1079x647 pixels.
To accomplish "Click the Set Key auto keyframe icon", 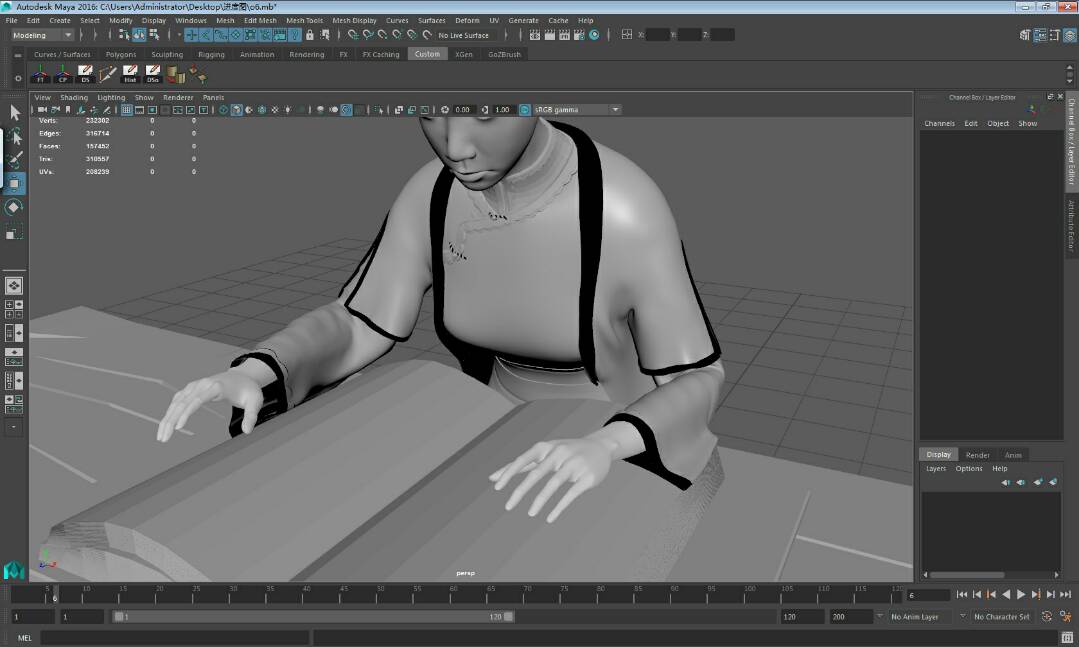I will (1047, 617).
